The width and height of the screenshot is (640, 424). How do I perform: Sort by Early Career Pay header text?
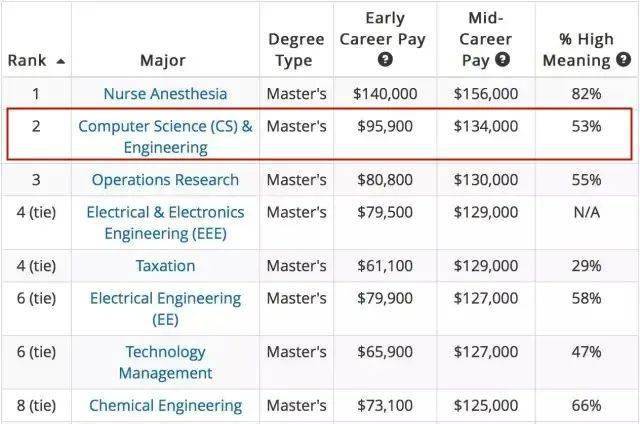[383, 29]
